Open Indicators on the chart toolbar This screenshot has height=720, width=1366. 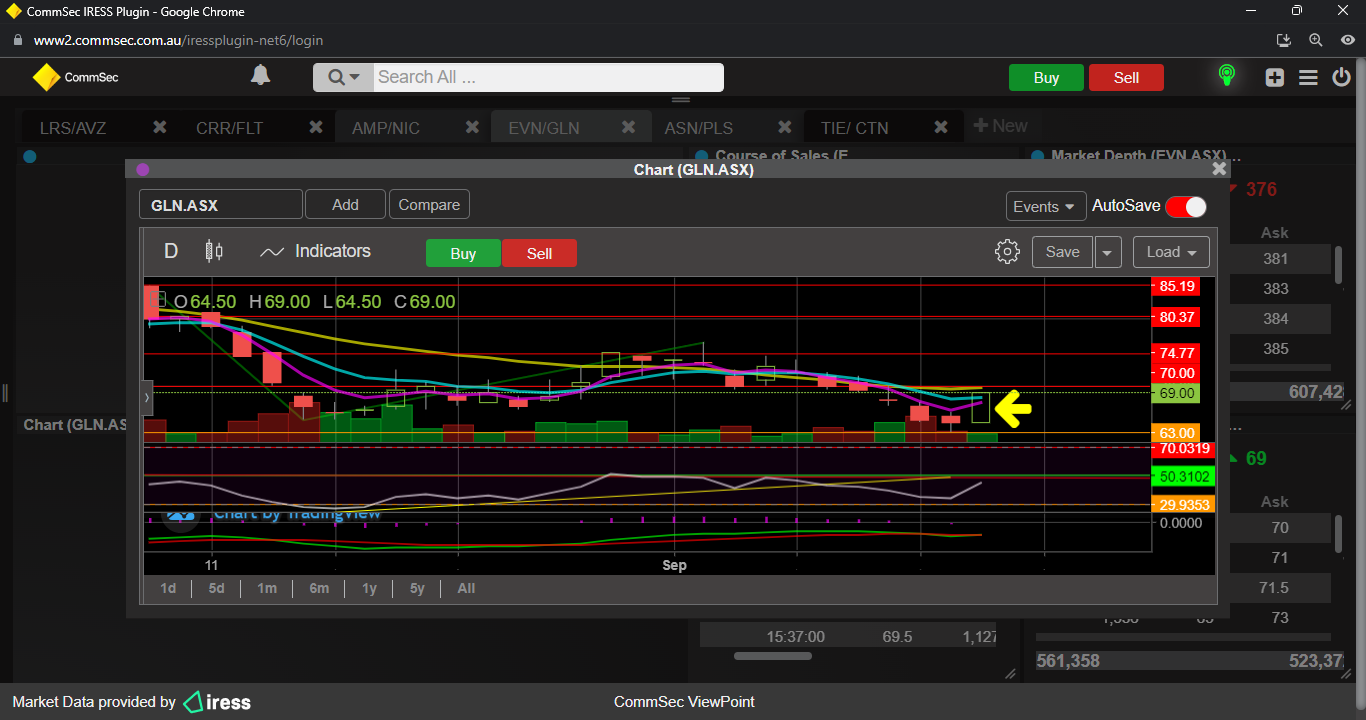point(315,252)
